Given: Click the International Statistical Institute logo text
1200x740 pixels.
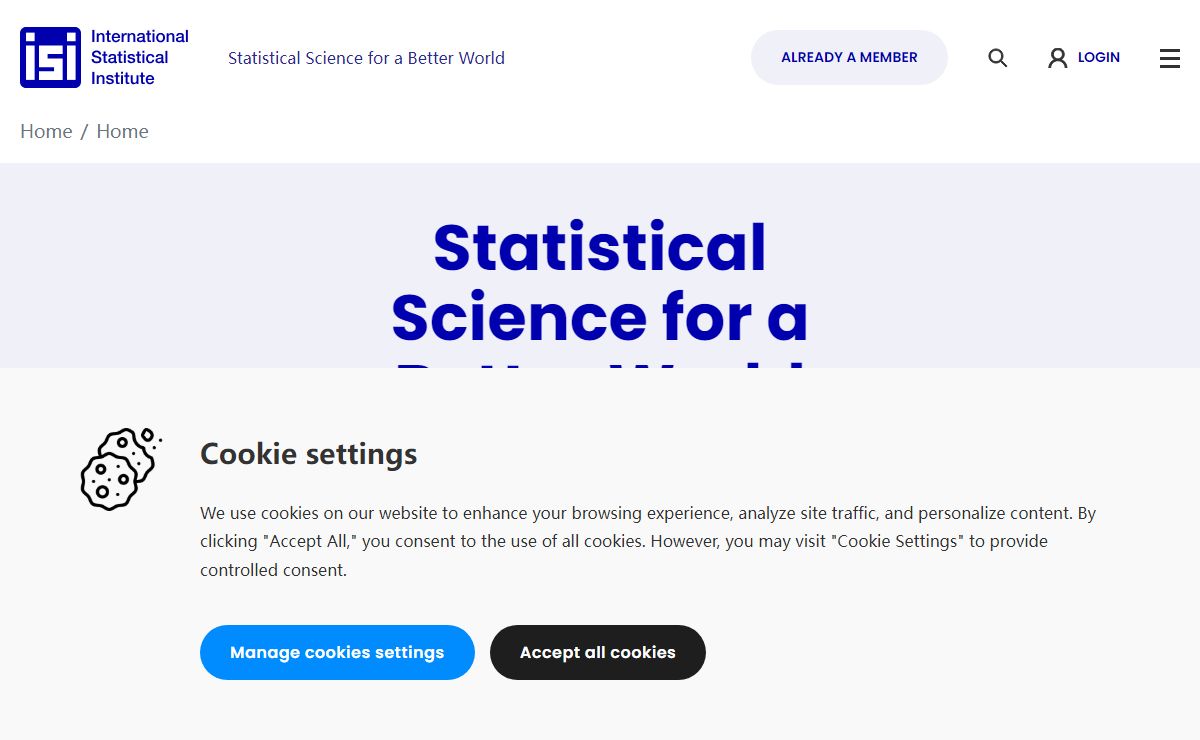Looking at the screenshot, I should coord(140,57).
